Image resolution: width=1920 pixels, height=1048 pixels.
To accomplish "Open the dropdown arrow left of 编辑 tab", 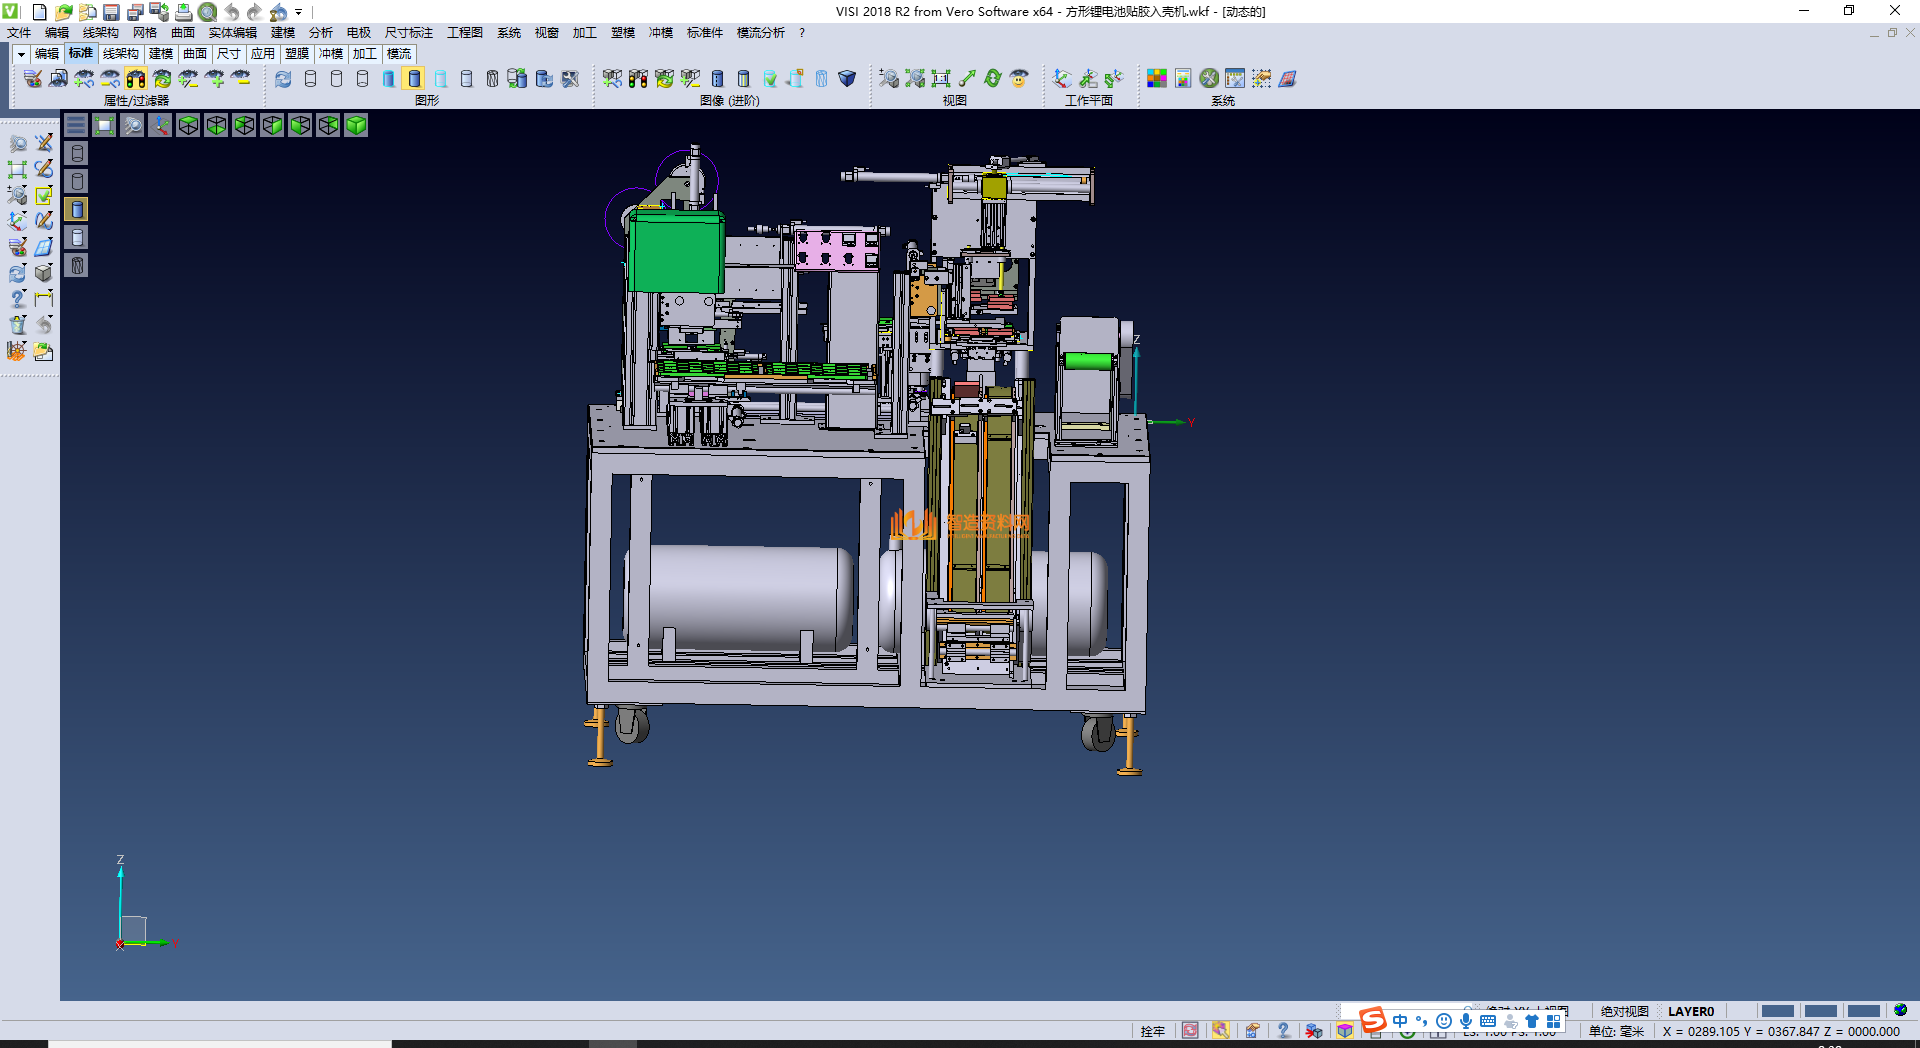I will (20, 54).
